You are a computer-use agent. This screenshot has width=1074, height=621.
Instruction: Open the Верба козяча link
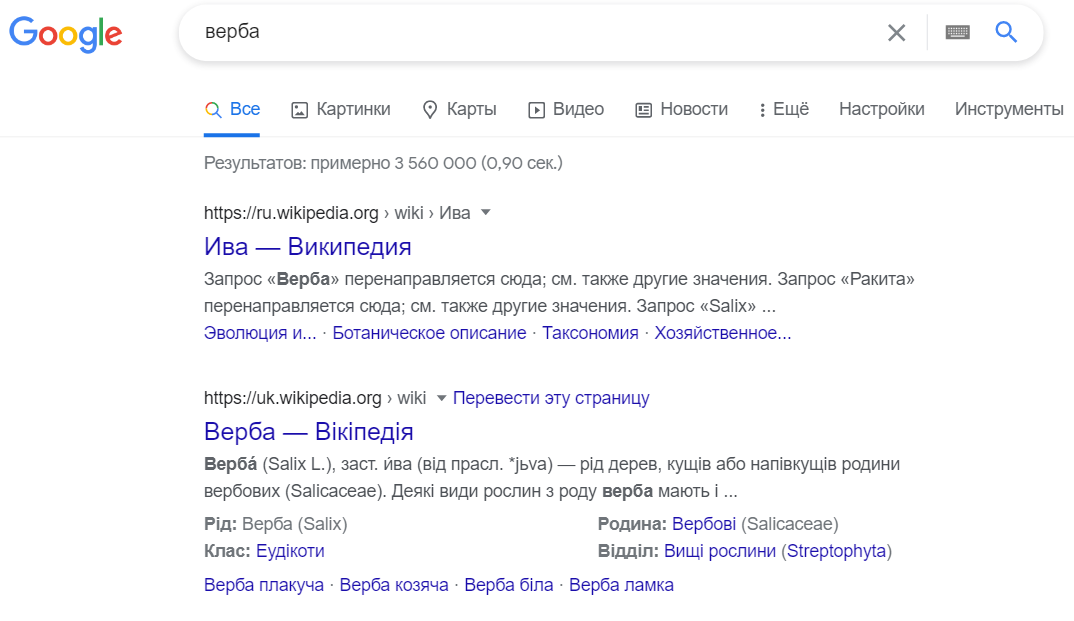pos(394,585)
